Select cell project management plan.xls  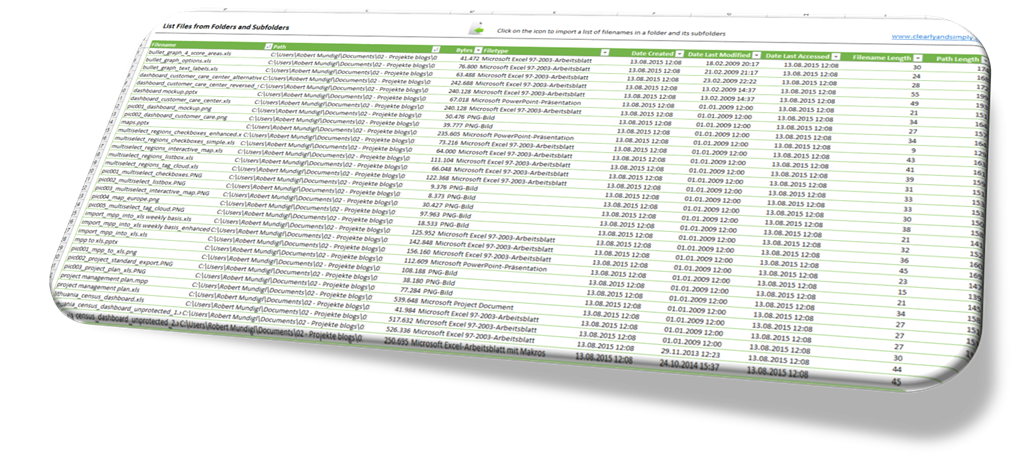[x=97, y=288]
